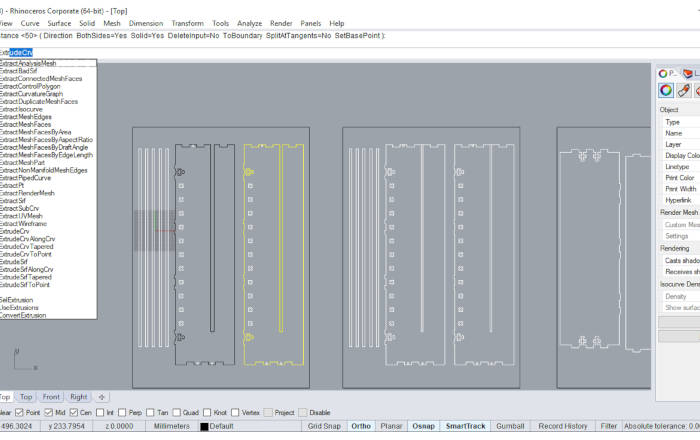Enable the Tan osnap checkbox
700x440 pixels.
tap(150, 412)
